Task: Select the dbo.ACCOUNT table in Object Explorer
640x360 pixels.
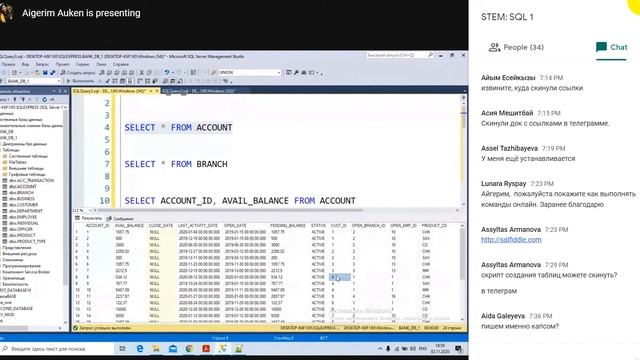Action: click(x=23, y=186)
